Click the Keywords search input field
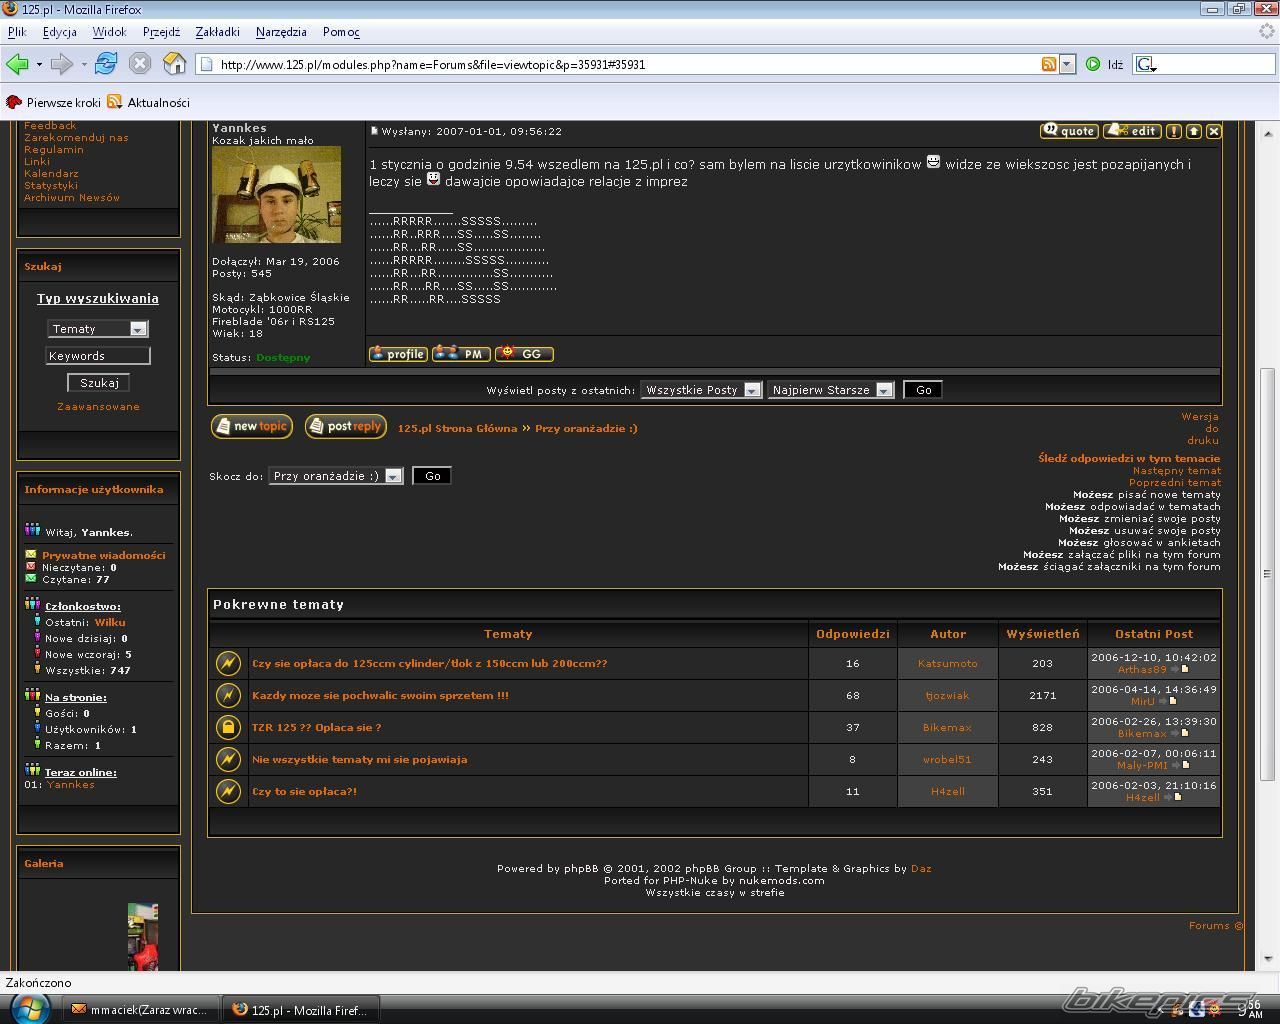The width and height of the screenshot is (1280, 1024). tap(98, 356)
